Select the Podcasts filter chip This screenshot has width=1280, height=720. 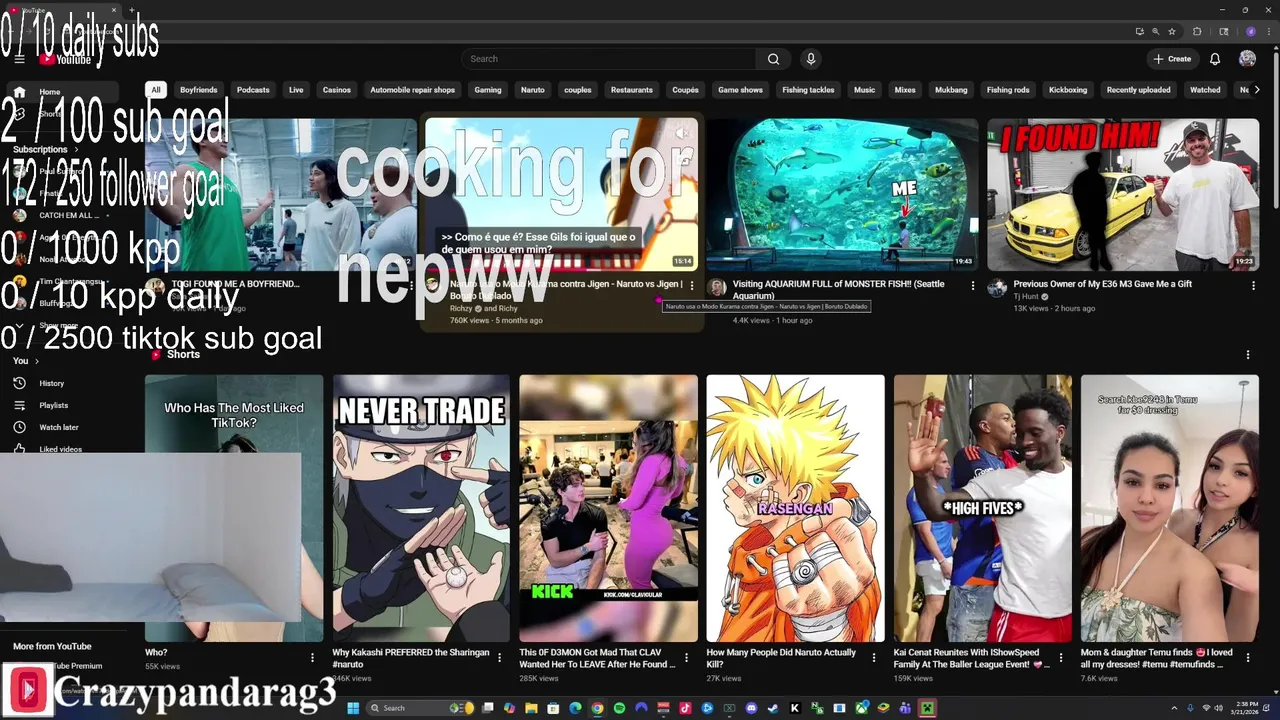[x=253, y=90]
